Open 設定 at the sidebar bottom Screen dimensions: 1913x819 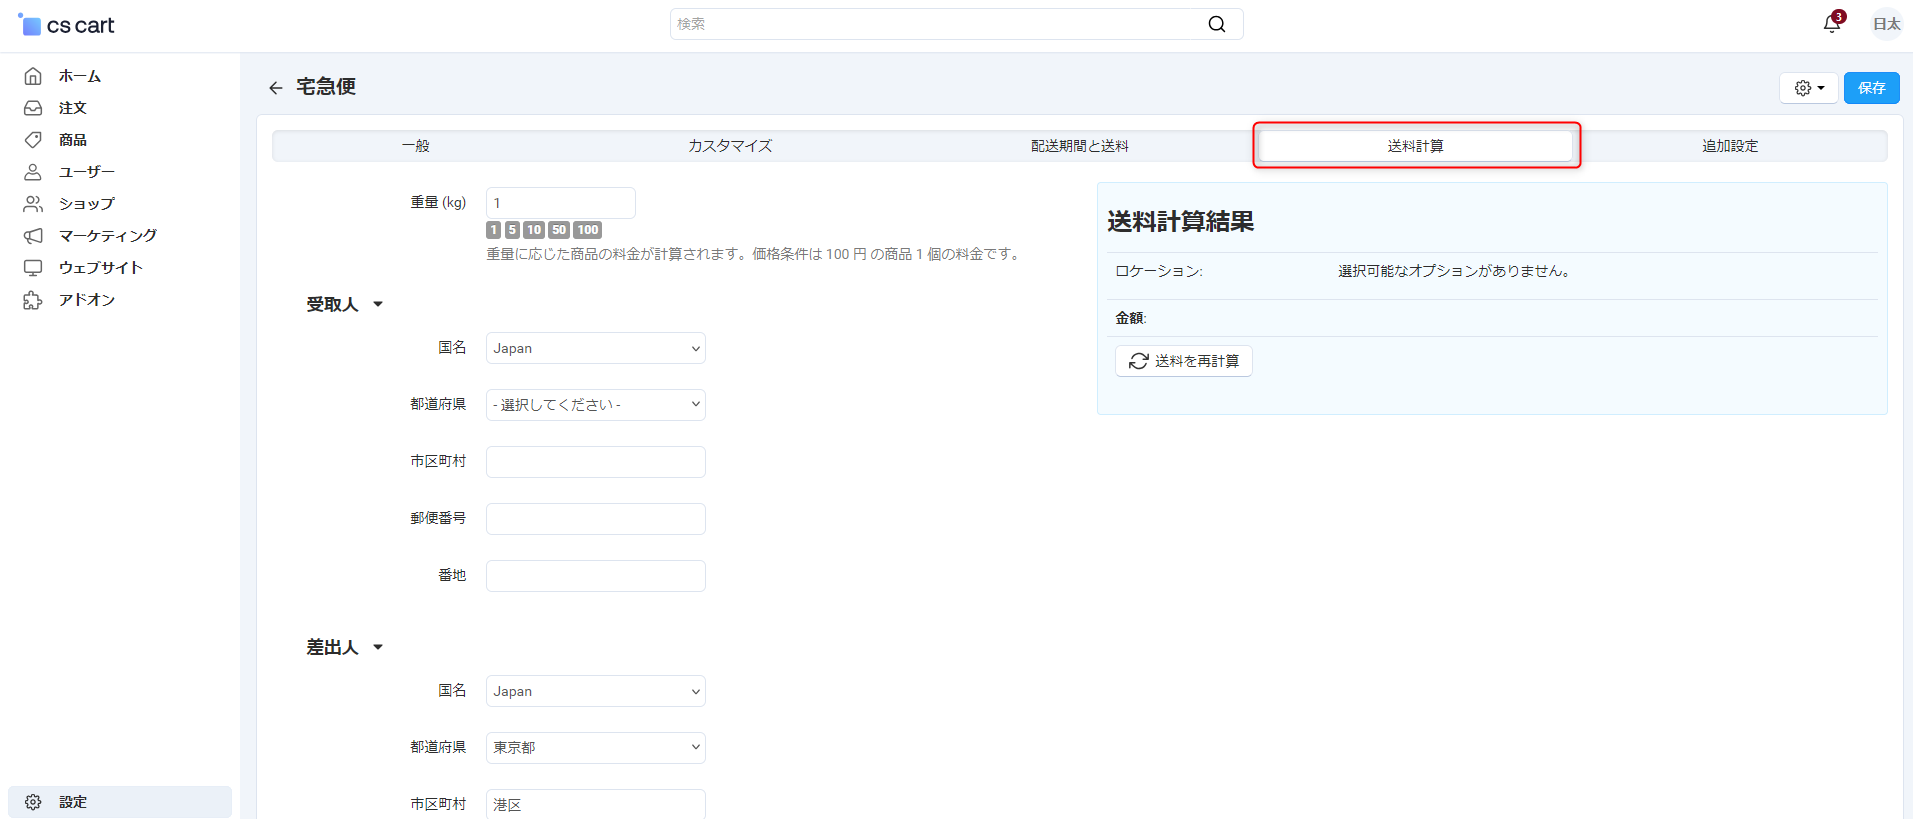[x=72, y=802]
